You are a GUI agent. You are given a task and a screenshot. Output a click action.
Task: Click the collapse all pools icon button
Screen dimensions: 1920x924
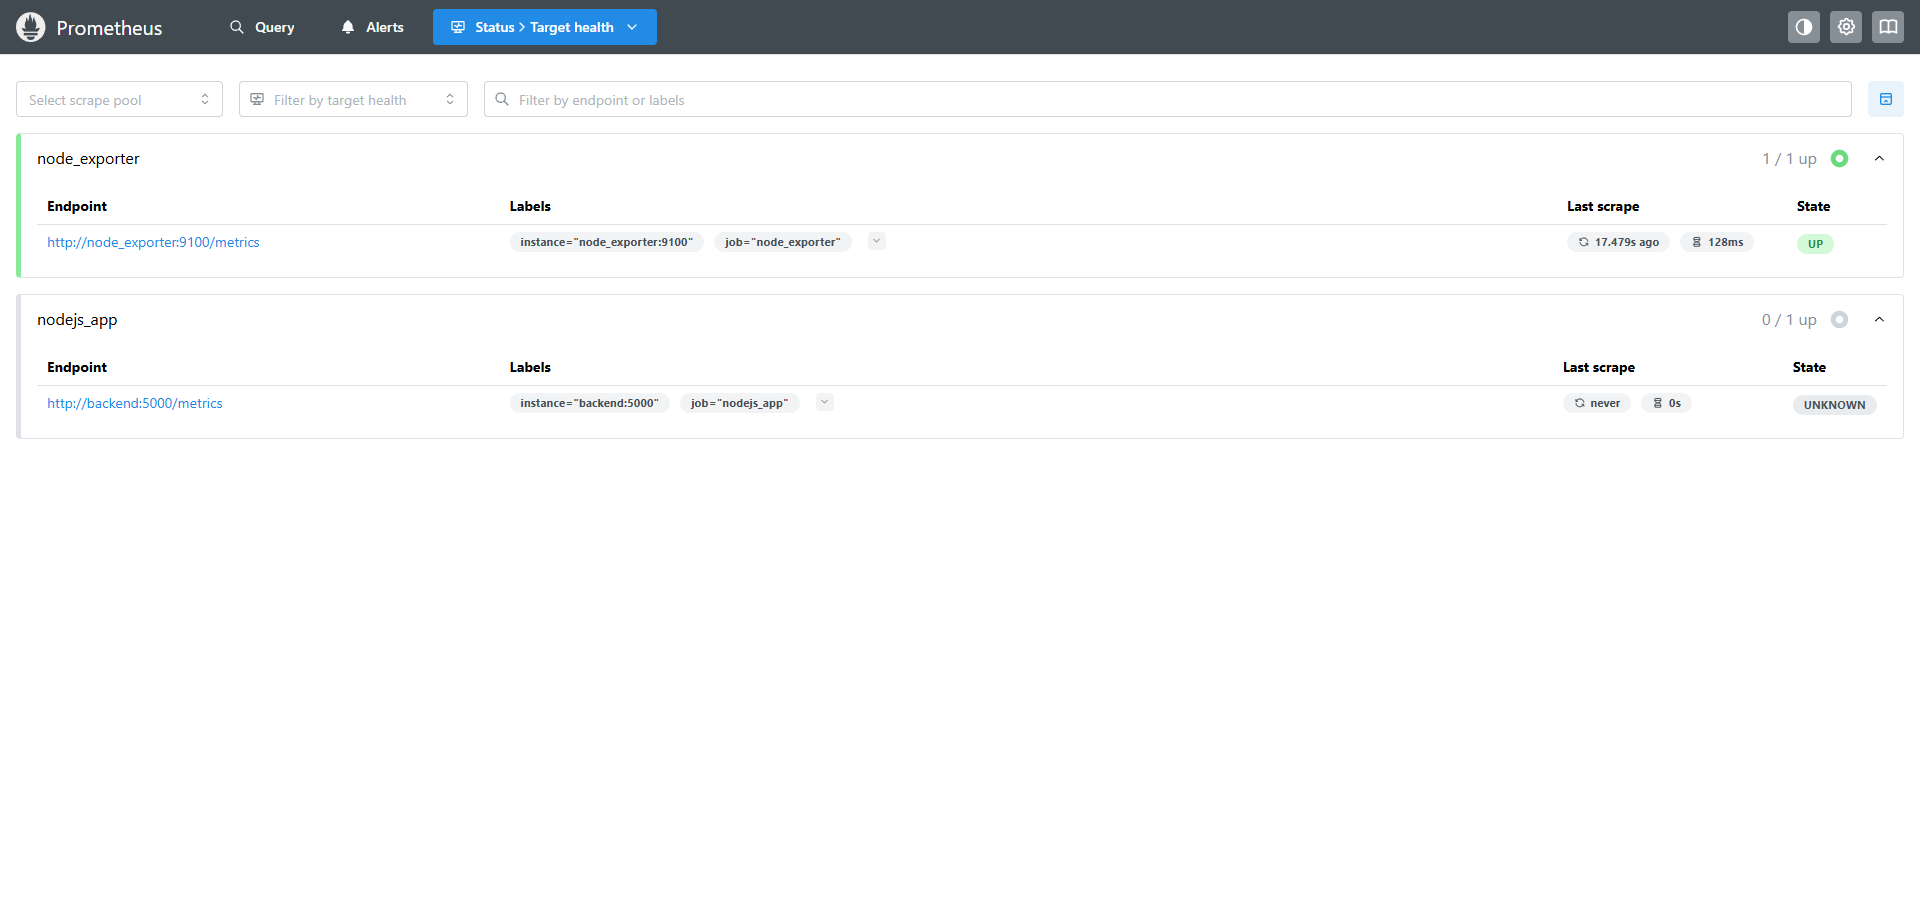pos(1886,99)
